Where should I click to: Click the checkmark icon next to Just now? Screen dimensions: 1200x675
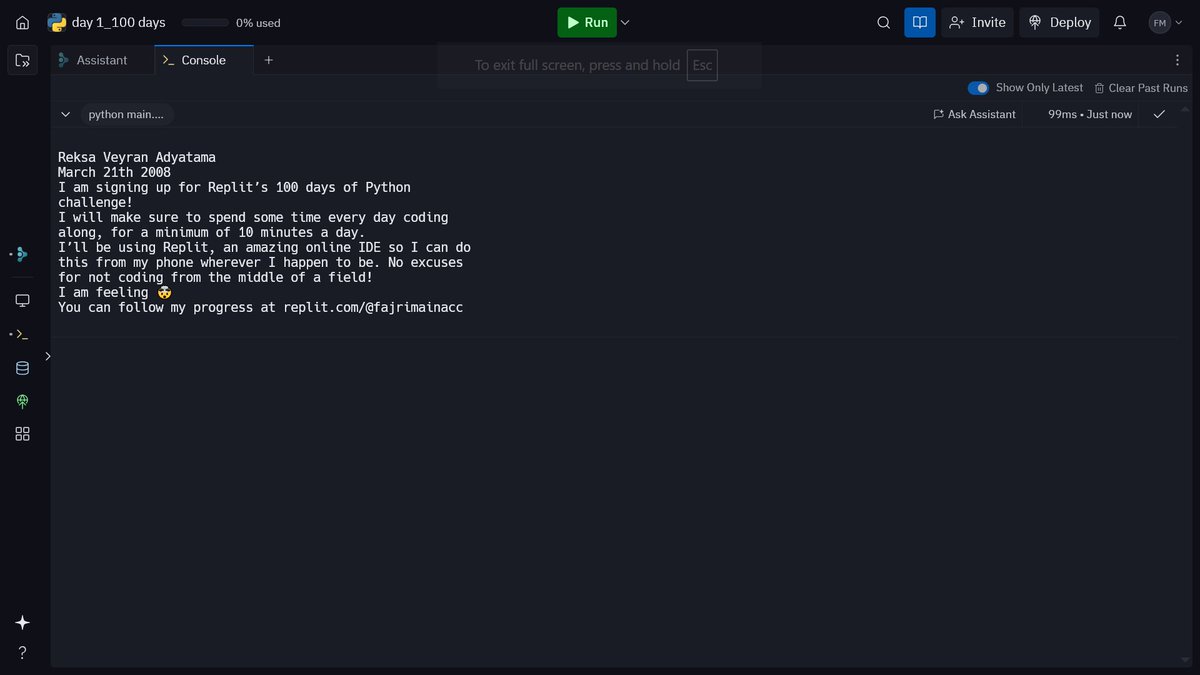(1159, 114)
